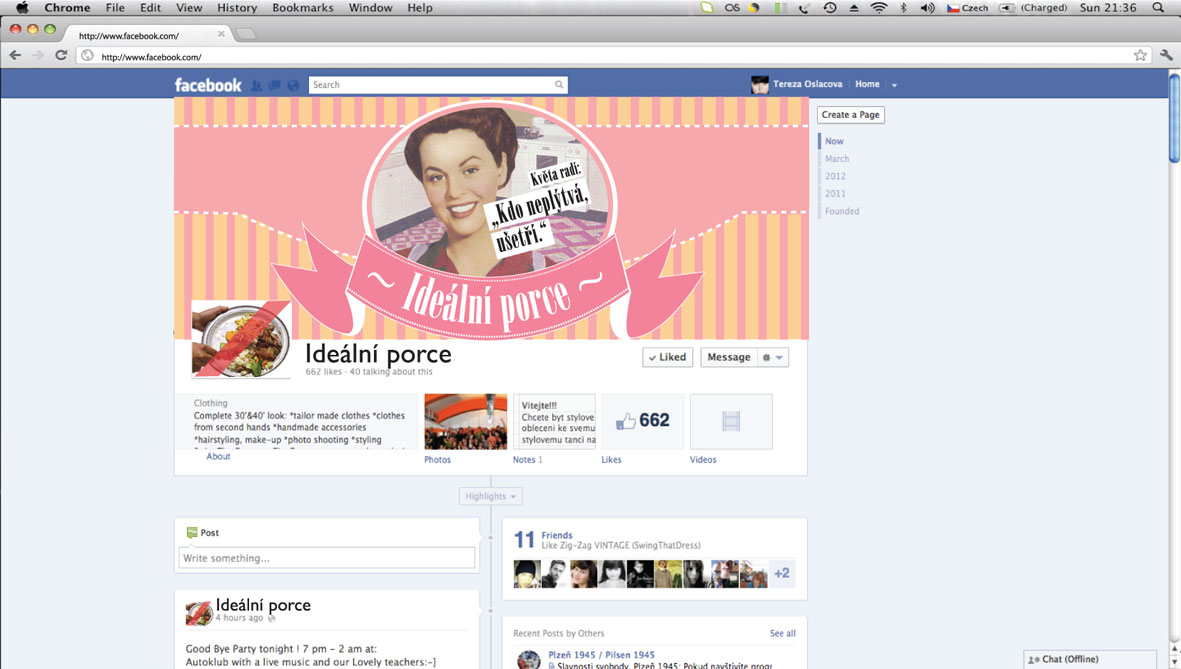Click Tereza Oslacova's profile picture
Image resolution: width=1181 pixels, height=669 pixels.
pyautogui.click(x=759, y=84)
